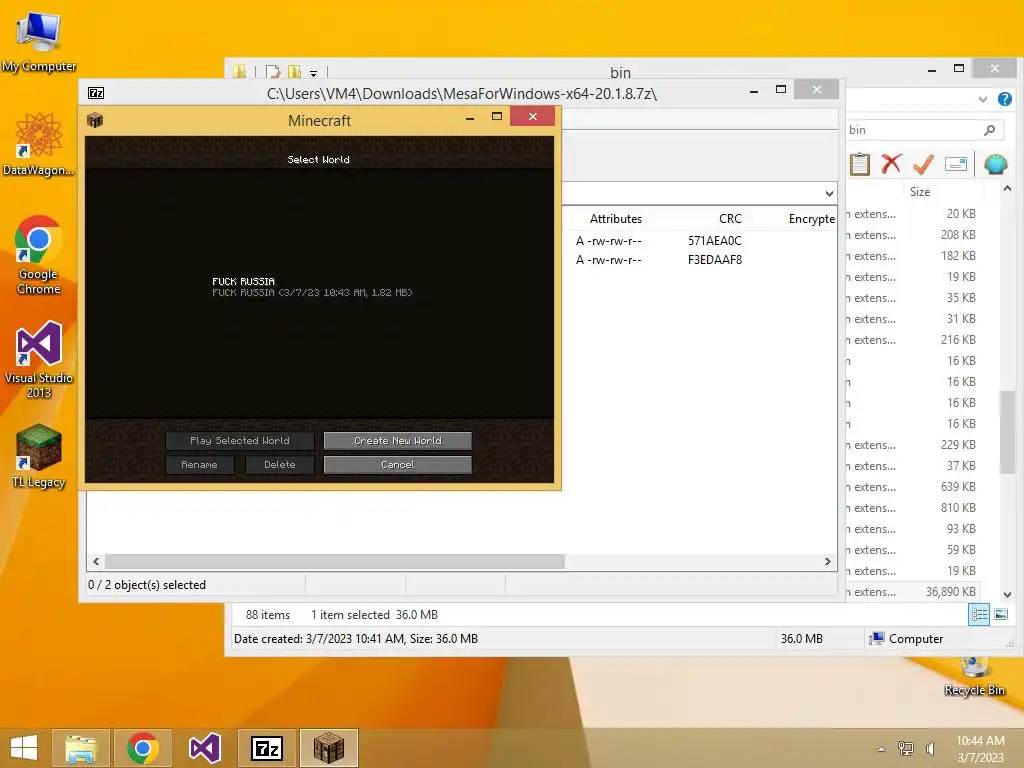Expand the Explorer ribbon chevron
Screen dimensions: 1024x768
pyautogui.click(x=982, y=99)
